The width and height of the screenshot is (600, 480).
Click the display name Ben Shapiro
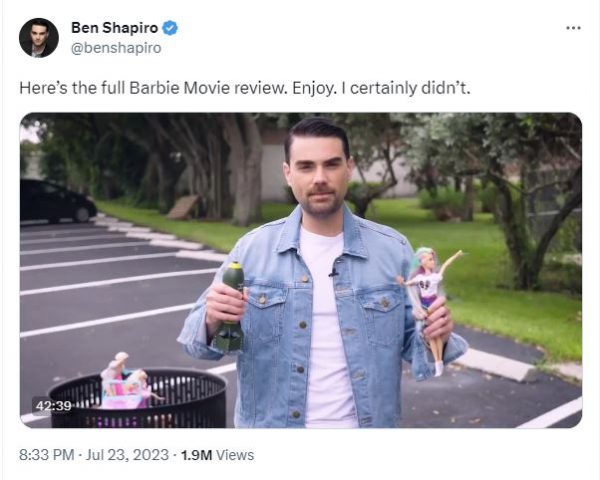pos(114,28)
